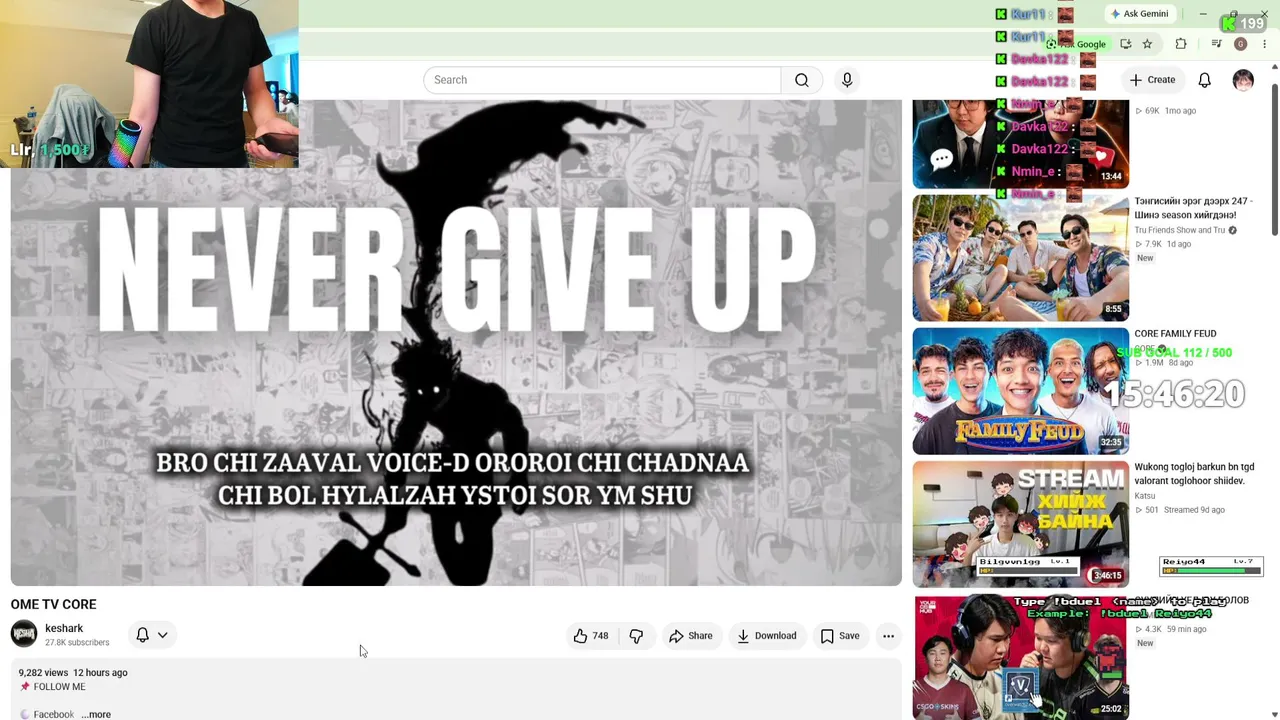1280x720 pixels.
Task: Click the "27.8K subscribers" text
Action: coord(77,643)
